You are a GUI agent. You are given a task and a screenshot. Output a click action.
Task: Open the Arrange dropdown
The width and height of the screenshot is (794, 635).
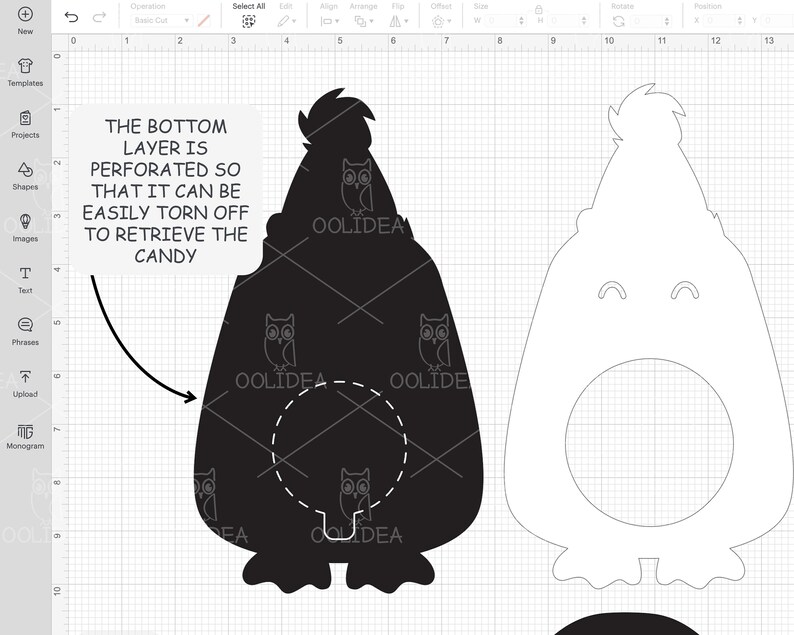pos(364,21)
